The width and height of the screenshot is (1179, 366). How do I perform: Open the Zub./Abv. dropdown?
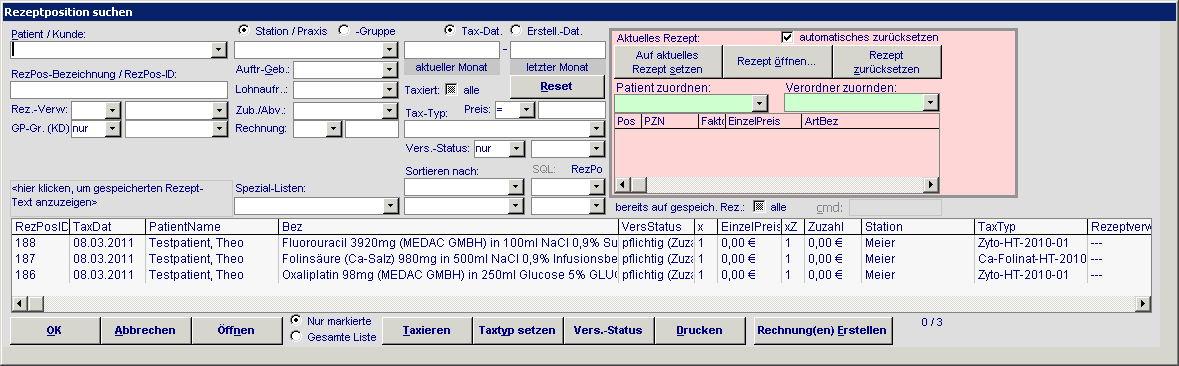pyautogui.click(x=389, y=110)
